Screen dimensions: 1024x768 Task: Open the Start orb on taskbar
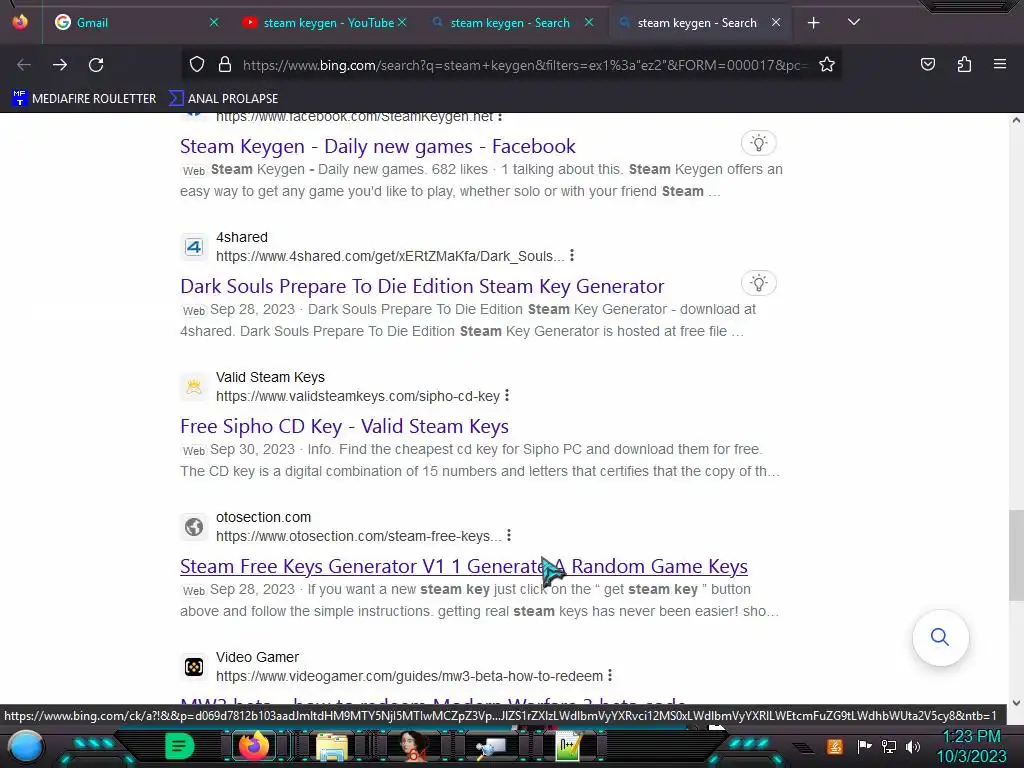pyautogui.click(x=27, y=746)
